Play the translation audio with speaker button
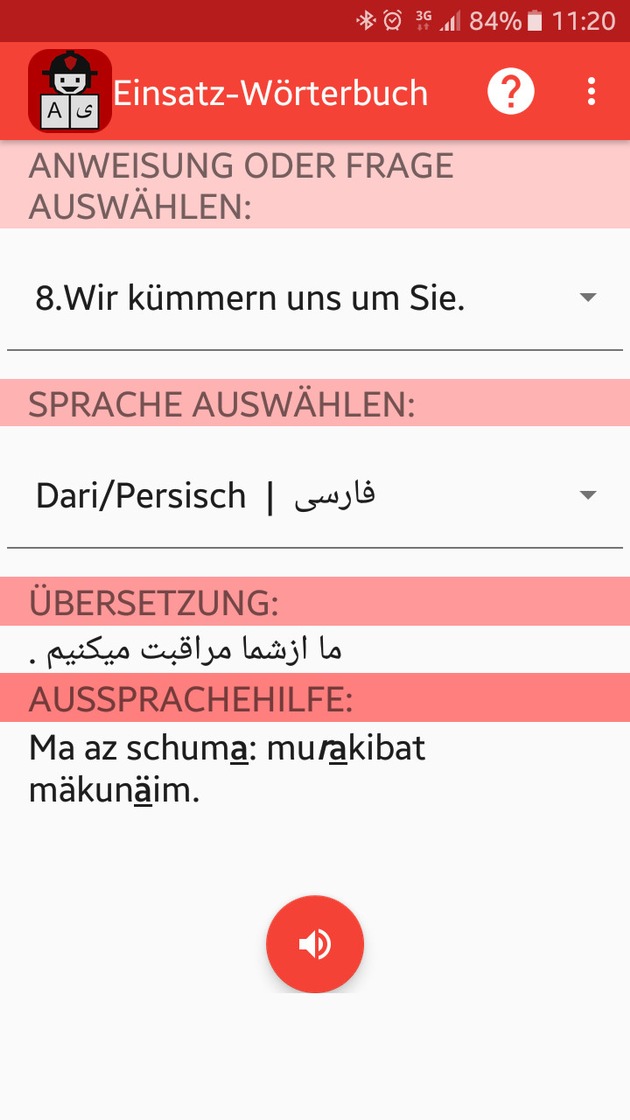Image resolution: width=630 pixels, height=1120 pixels. tap(315, 944)
